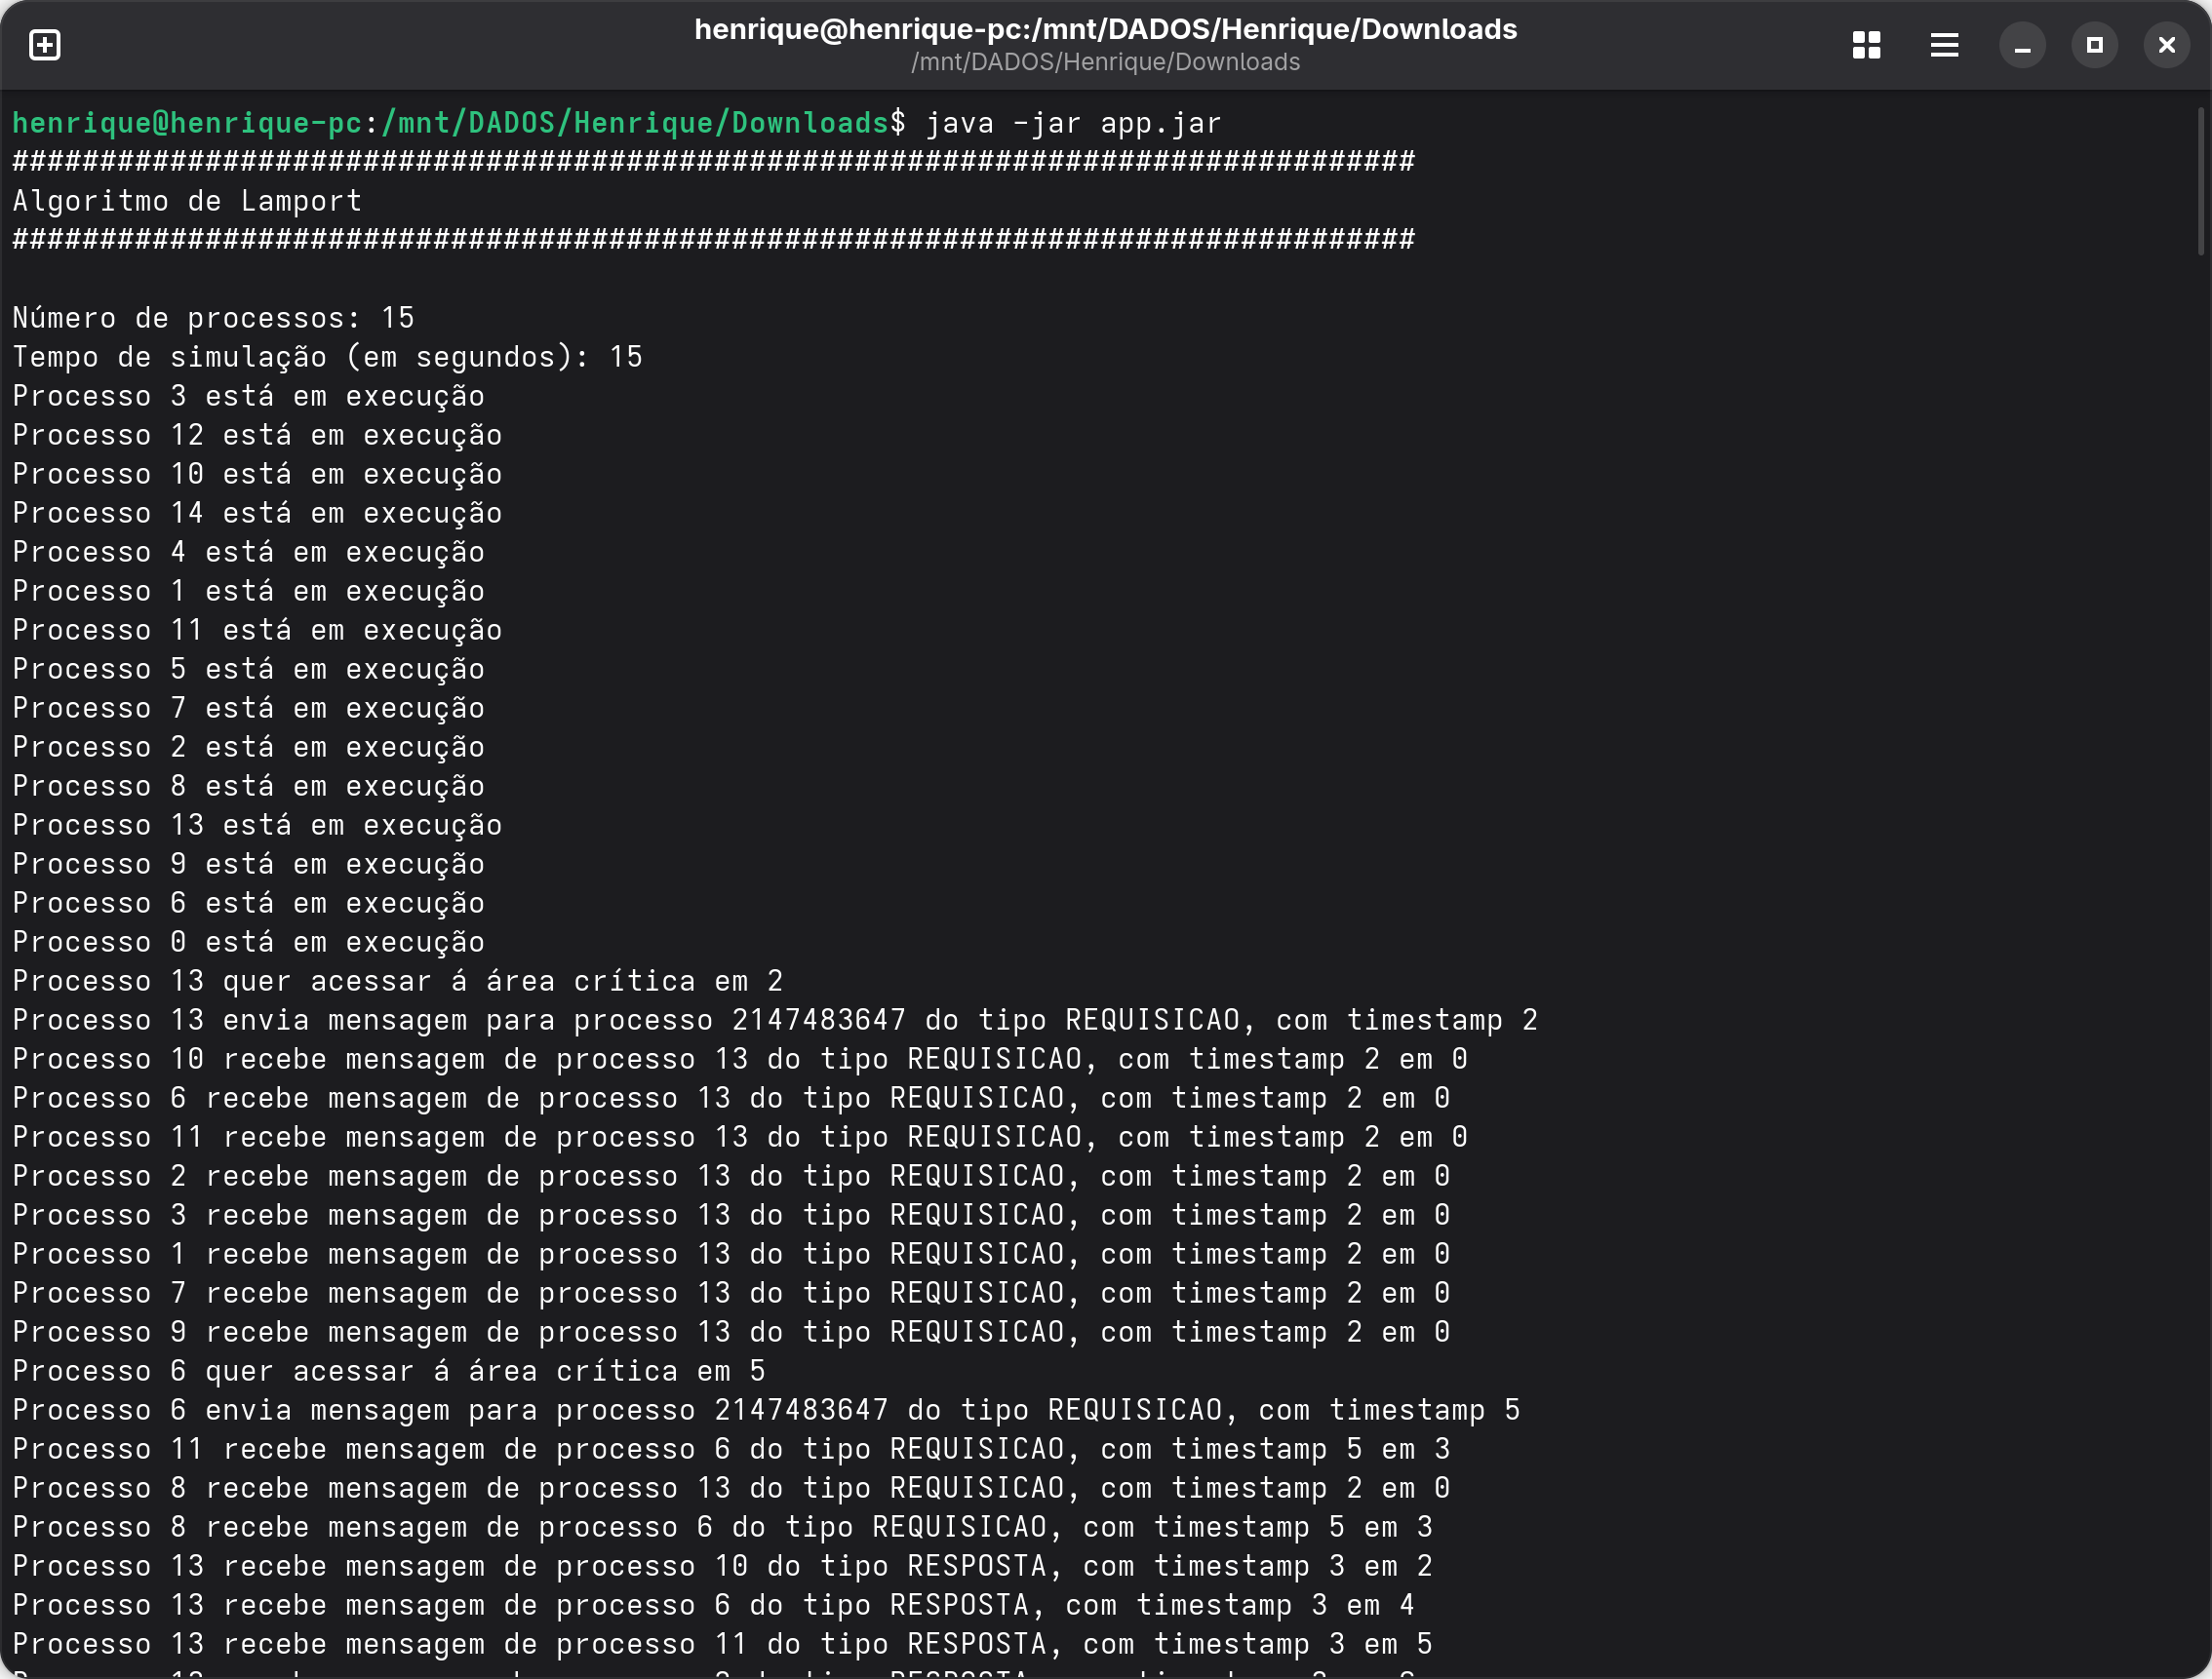
Task: Close the terminal window
Action: click(x=2166, y=45)
